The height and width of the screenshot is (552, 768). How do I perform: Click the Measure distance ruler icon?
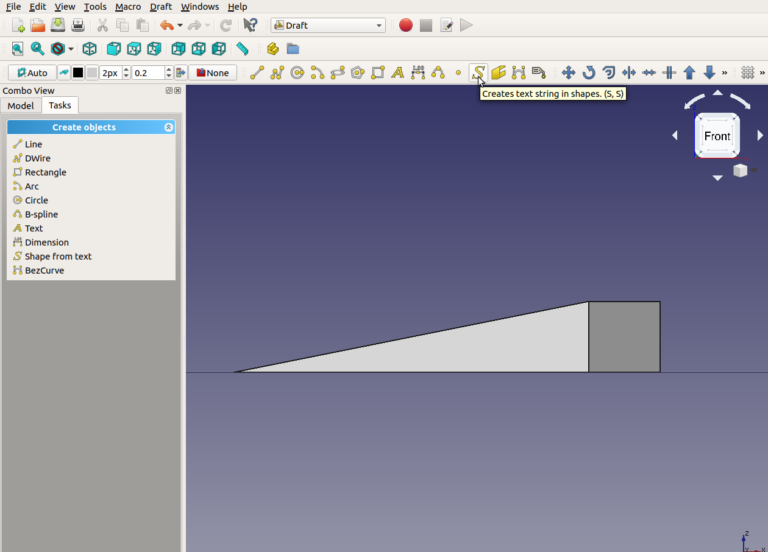tap(242, 48)
